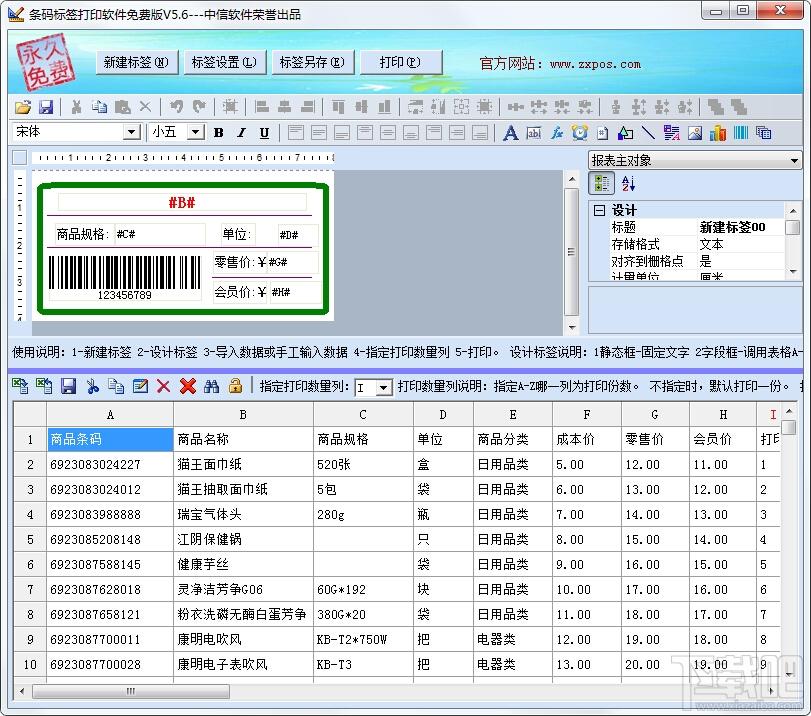Switch to categorized property view
This screenshot has width=811, height=716.
pyautogui.click(x=602, y=183)
